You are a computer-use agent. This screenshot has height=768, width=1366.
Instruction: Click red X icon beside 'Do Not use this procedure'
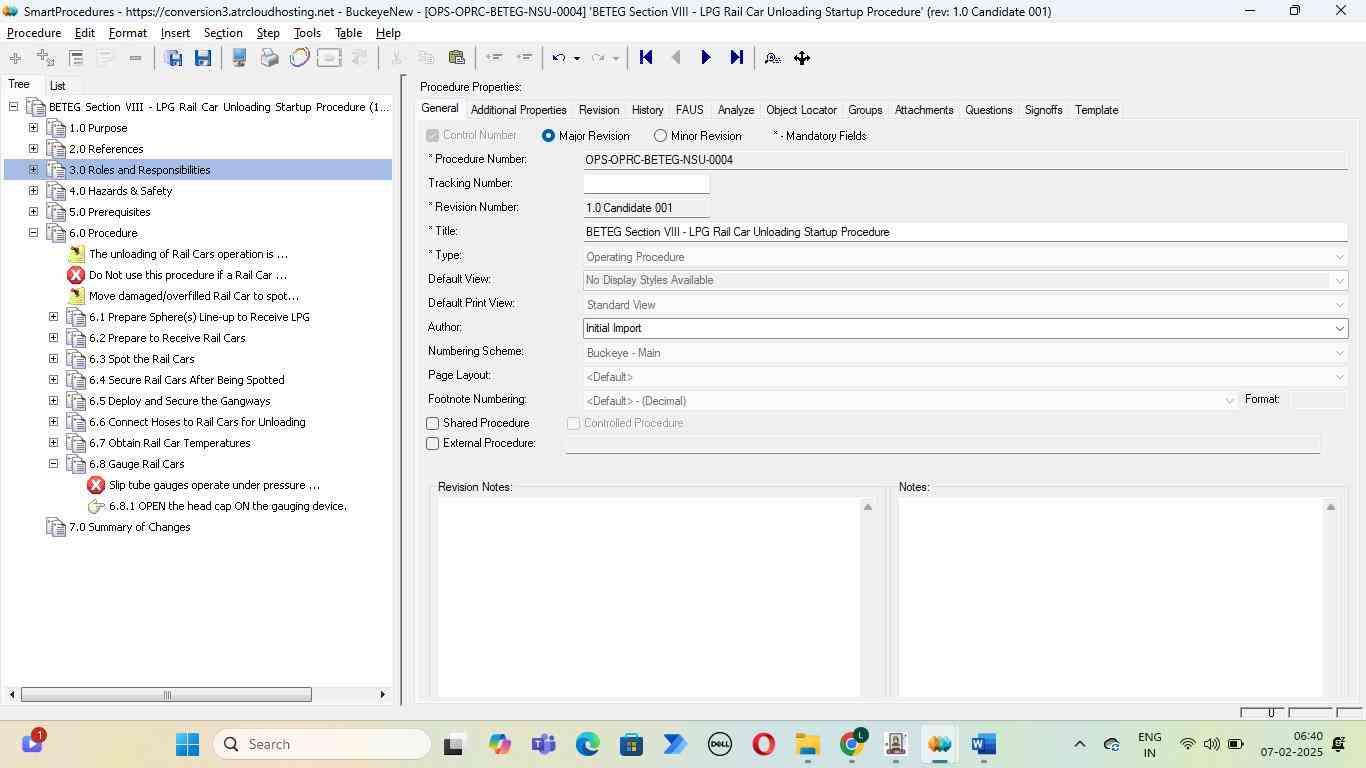coord(76,275)
